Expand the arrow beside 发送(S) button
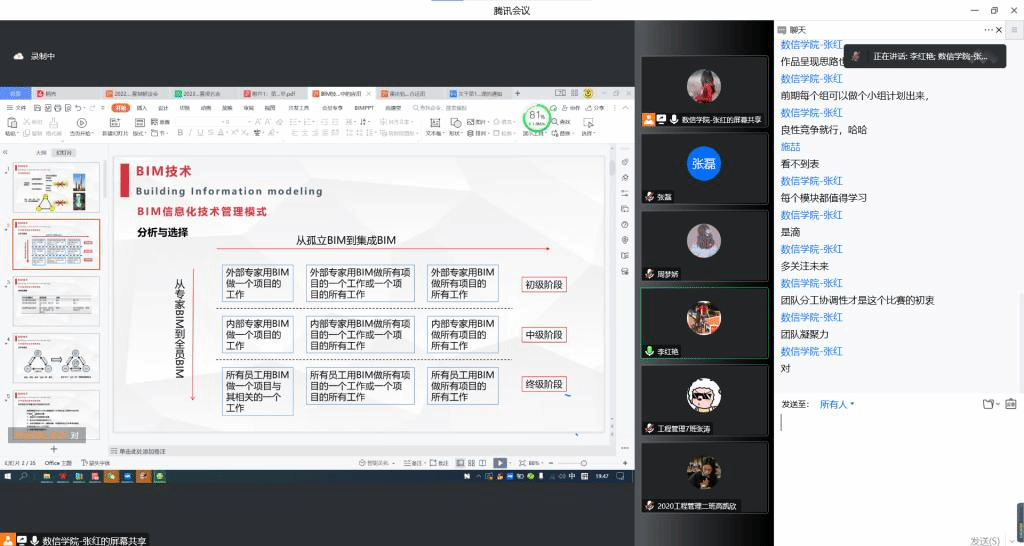The height and width of the screenshot is (546, 1024). (1012, 540)
